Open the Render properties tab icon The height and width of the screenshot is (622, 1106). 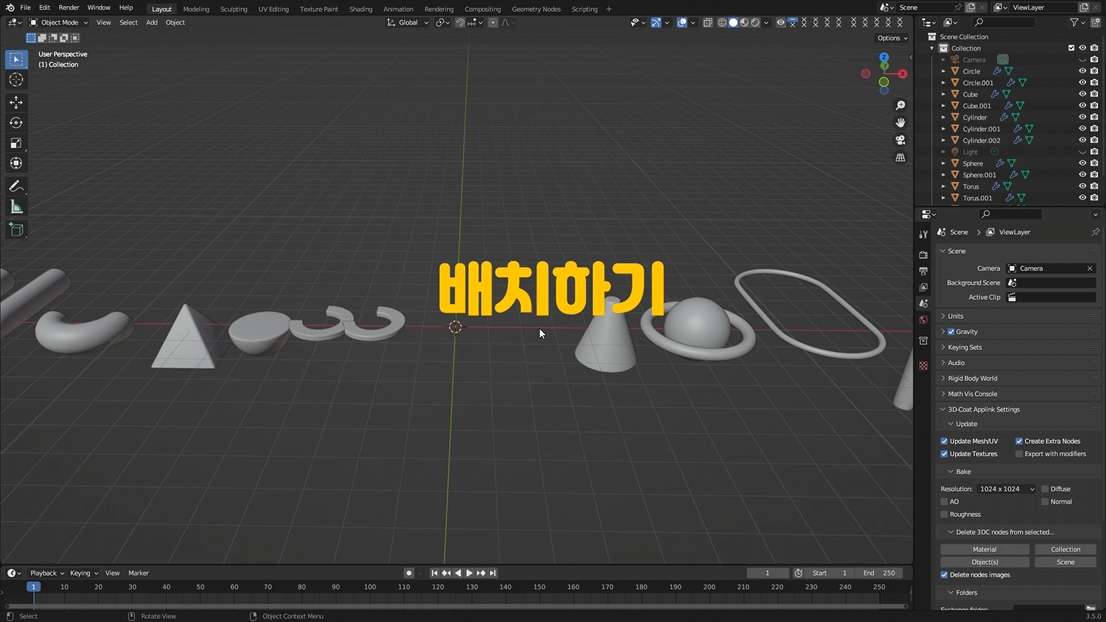923,255
